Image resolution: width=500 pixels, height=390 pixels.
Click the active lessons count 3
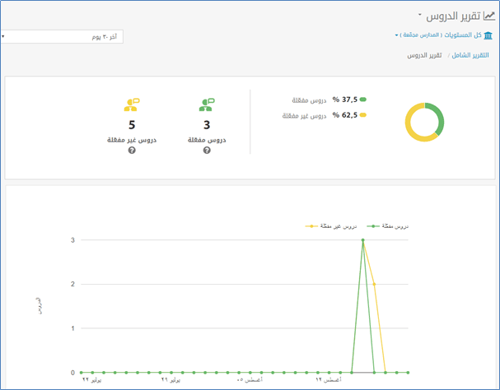point(207,125)
